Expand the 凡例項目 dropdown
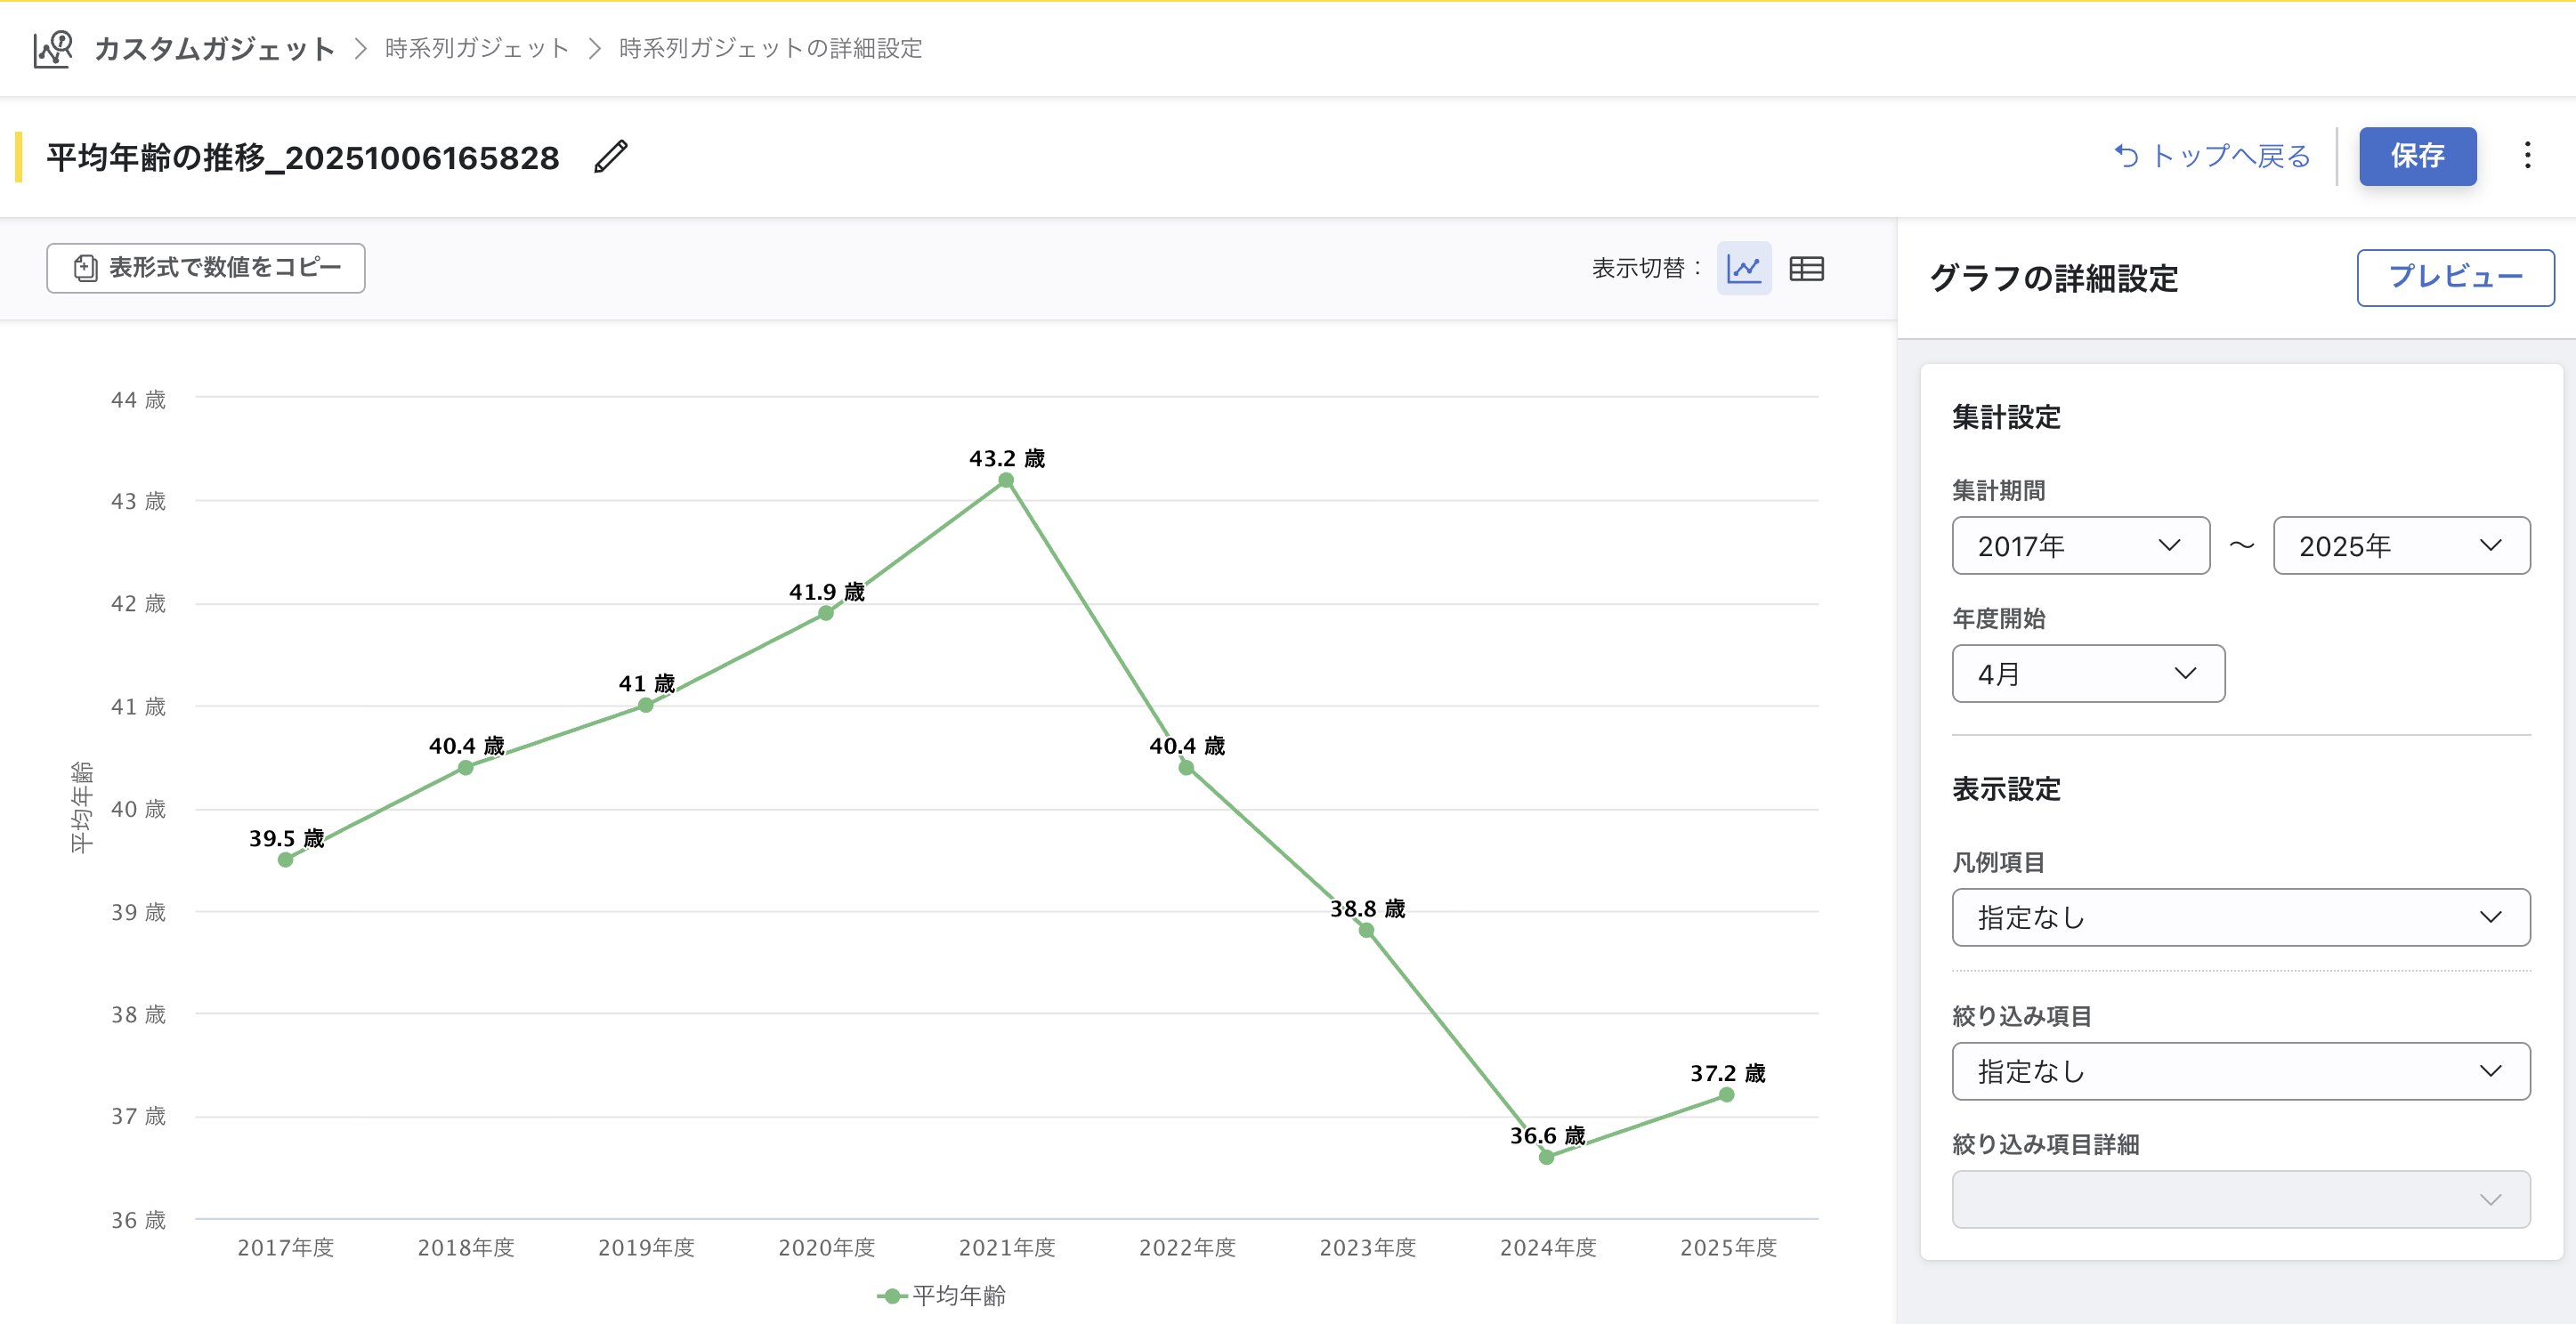 pos(2240,917)
